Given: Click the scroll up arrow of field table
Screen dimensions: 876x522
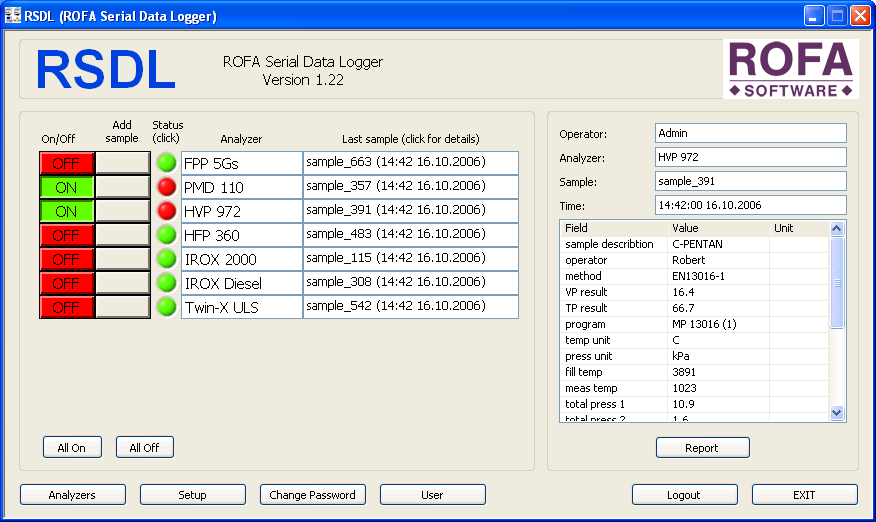Looking at the screenshot, I should (836, 229).
